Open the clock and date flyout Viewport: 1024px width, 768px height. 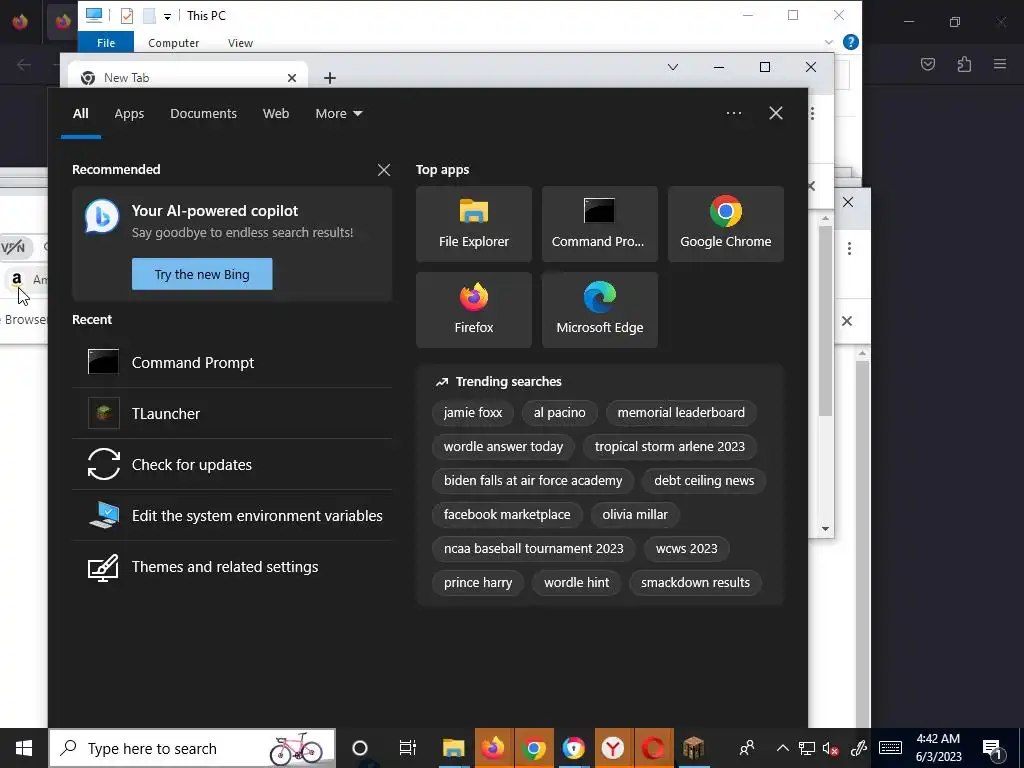coord(938,748)
